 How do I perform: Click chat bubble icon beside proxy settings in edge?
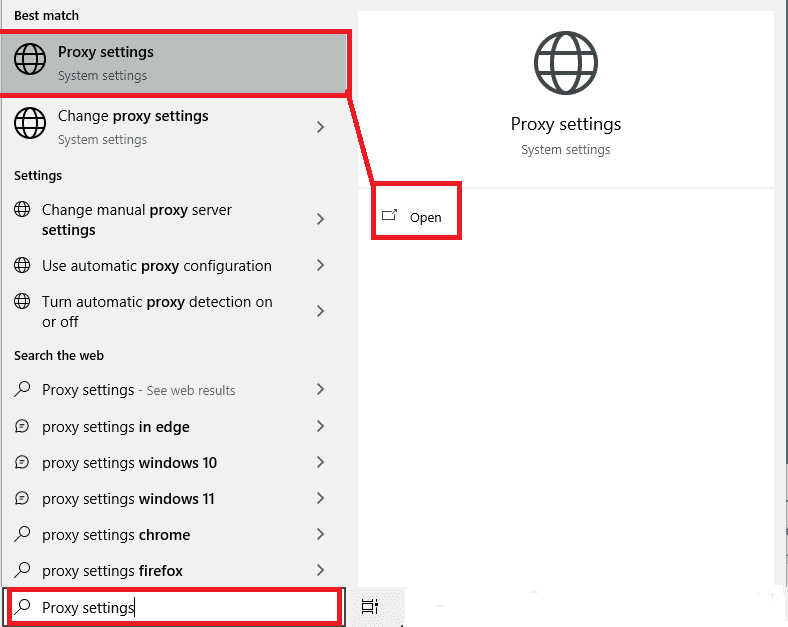[22, 427]
